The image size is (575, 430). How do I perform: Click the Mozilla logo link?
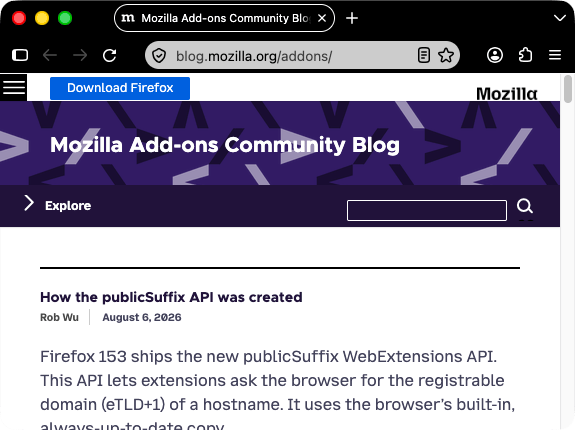pos(506,94)
